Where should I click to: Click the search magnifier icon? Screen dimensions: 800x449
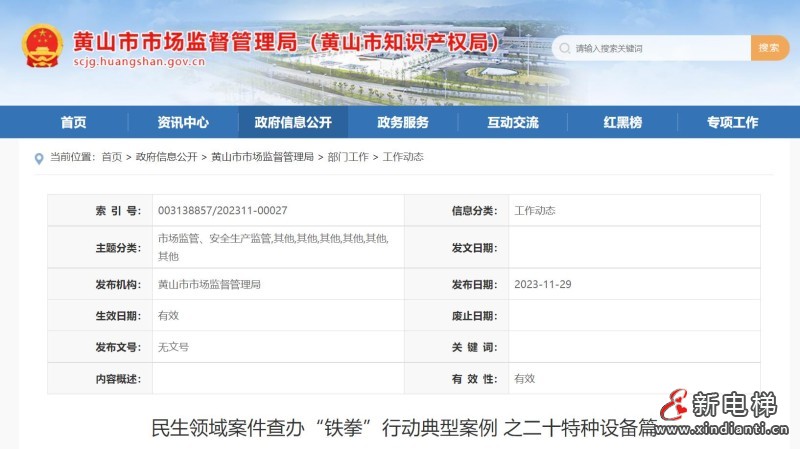(564, 48)
